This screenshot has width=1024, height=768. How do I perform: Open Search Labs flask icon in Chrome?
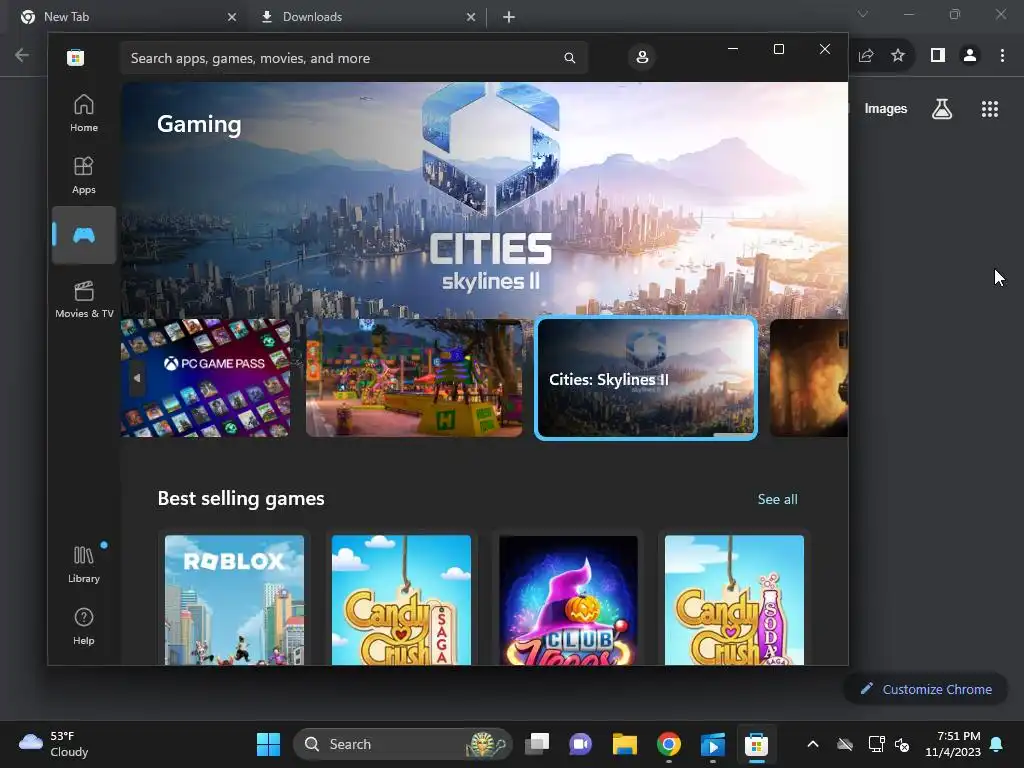942,109
